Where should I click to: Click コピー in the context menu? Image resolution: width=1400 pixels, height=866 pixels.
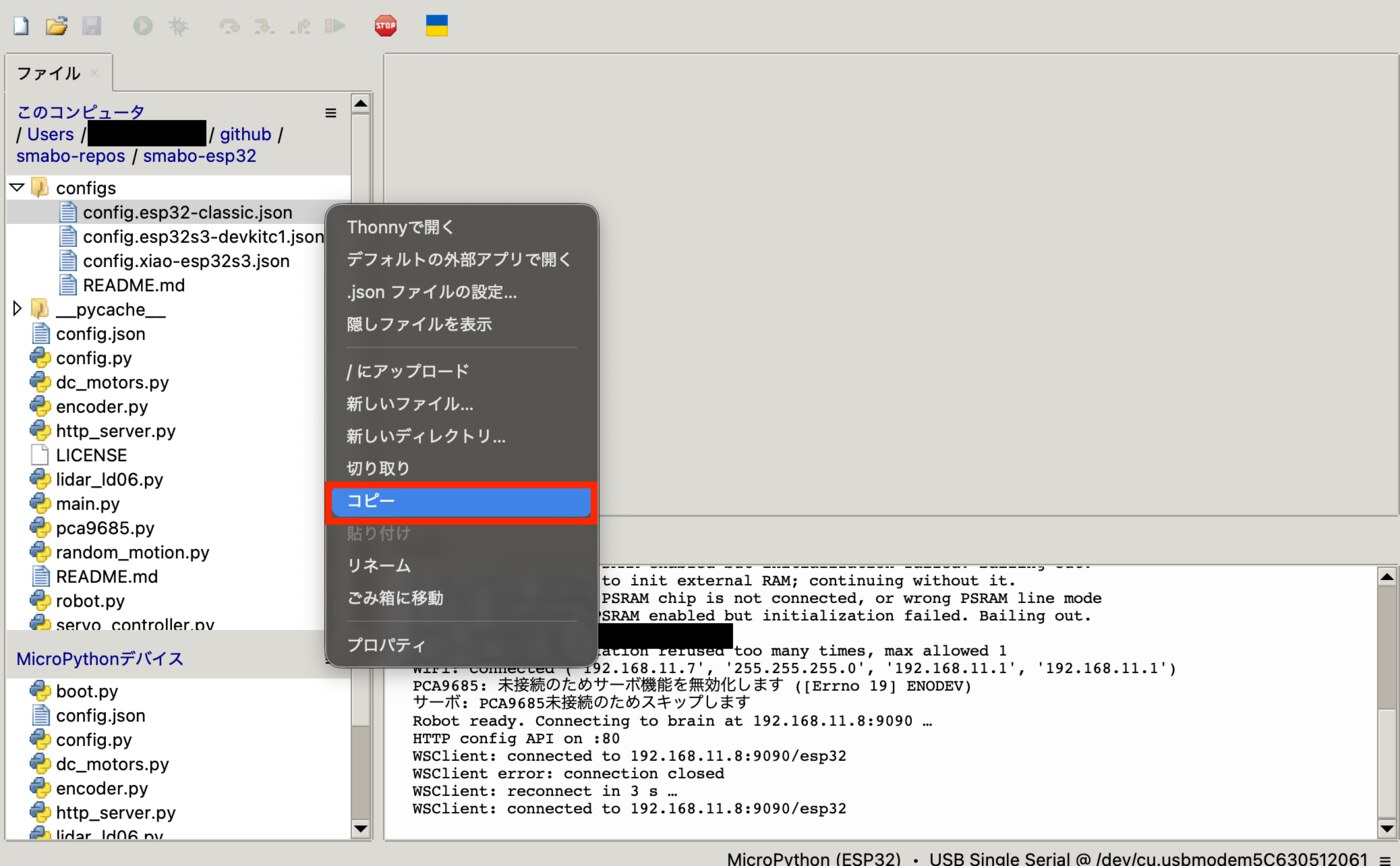(x=462, y=501)
